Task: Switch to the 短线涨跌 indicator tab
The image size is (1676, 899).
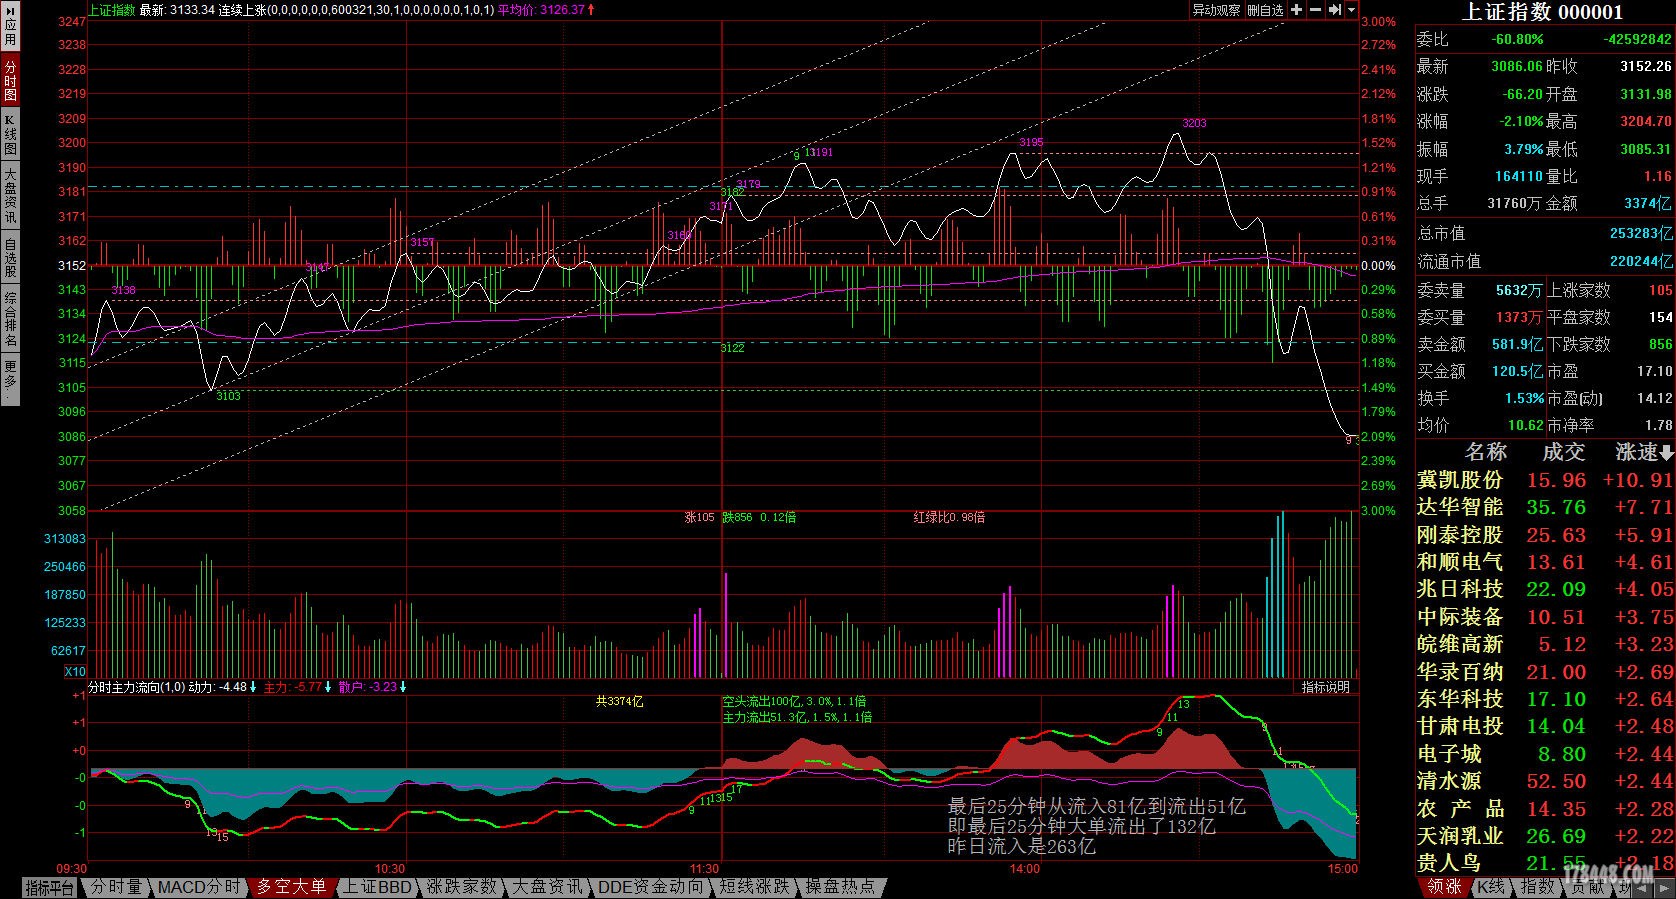Action: pos(754,887)
